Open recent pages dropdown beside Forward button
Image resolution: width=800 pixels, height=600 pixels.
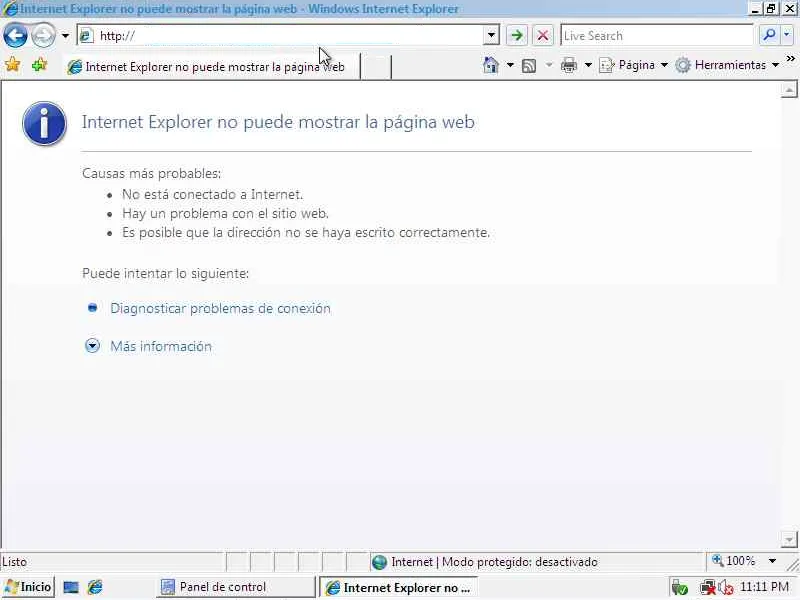(x=65, y=36)
